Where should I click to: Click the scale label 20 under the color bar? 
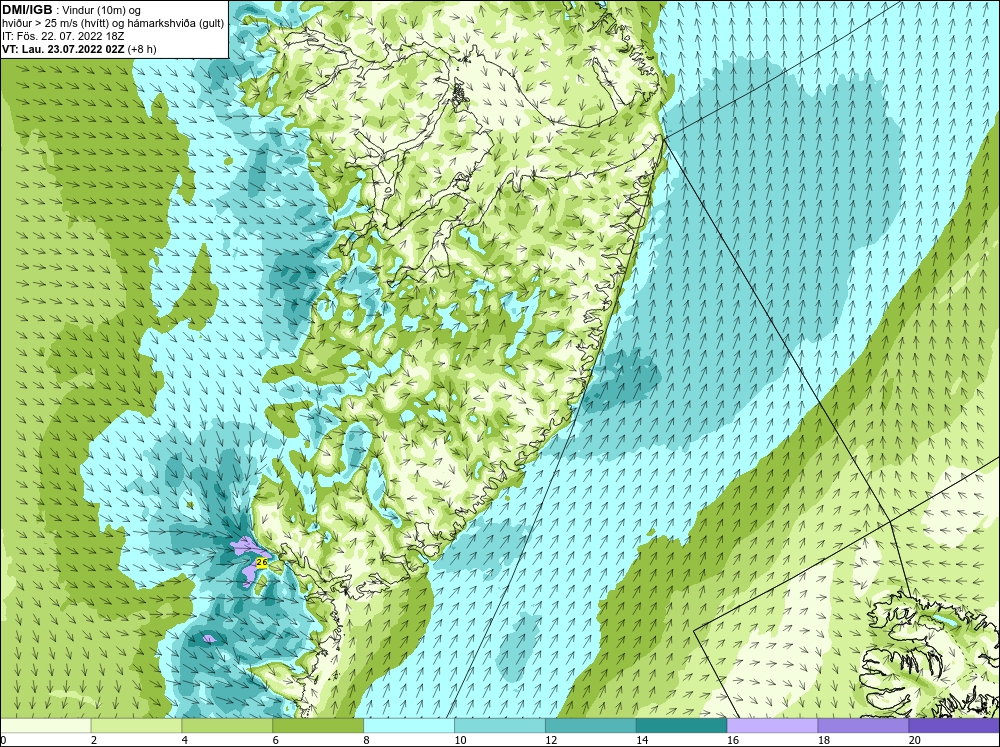(914, 740)
